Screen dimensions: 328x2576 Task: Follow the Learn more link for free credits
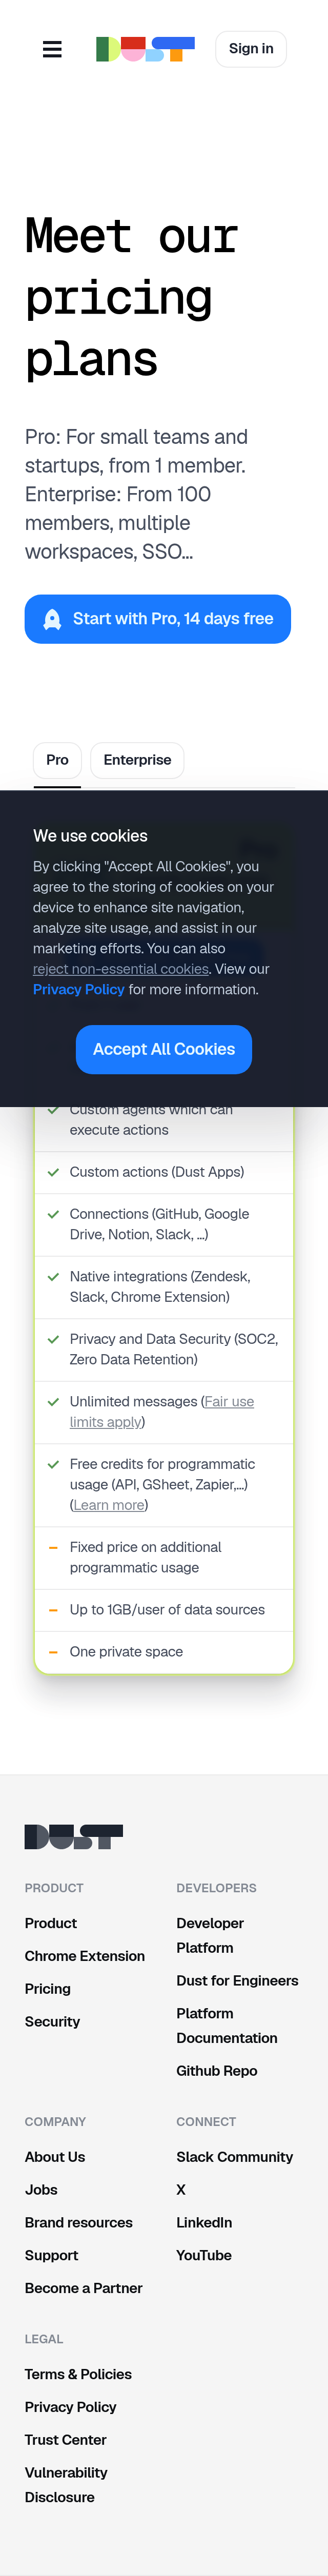tap(109, 1505)
